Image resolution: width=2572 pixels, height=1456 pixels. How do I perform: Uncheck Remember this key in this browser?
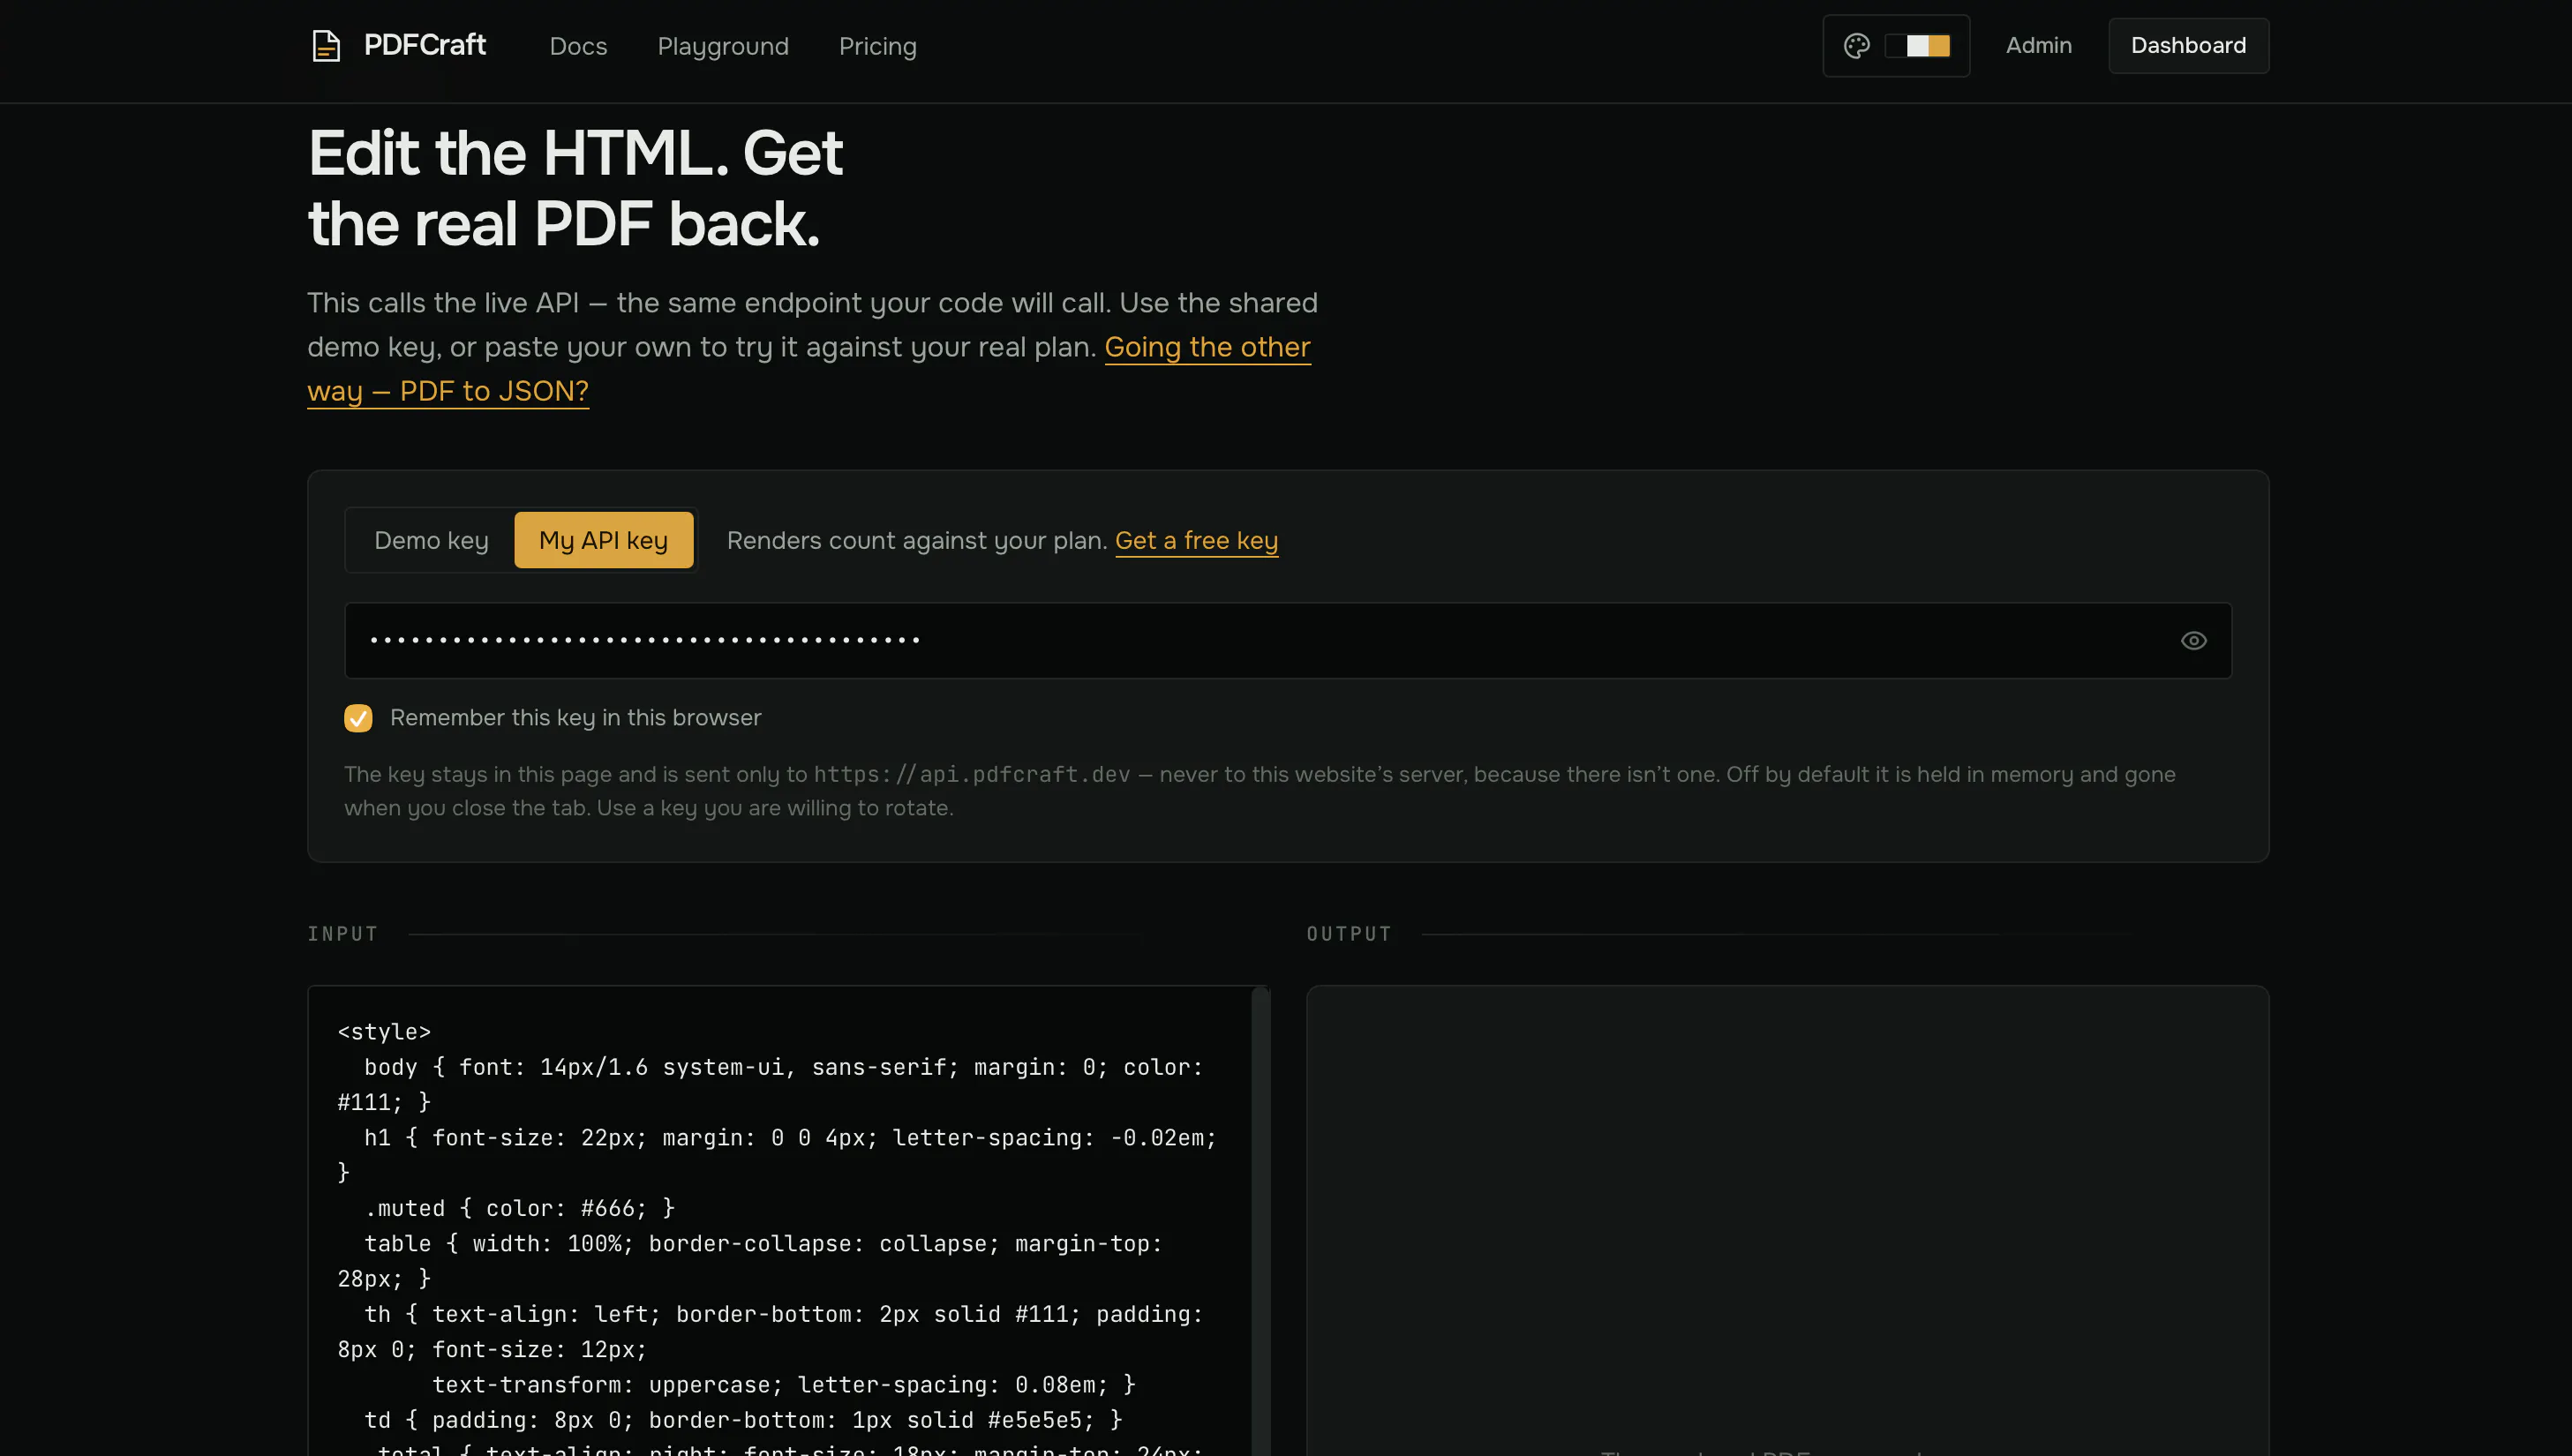coord(358,718)
